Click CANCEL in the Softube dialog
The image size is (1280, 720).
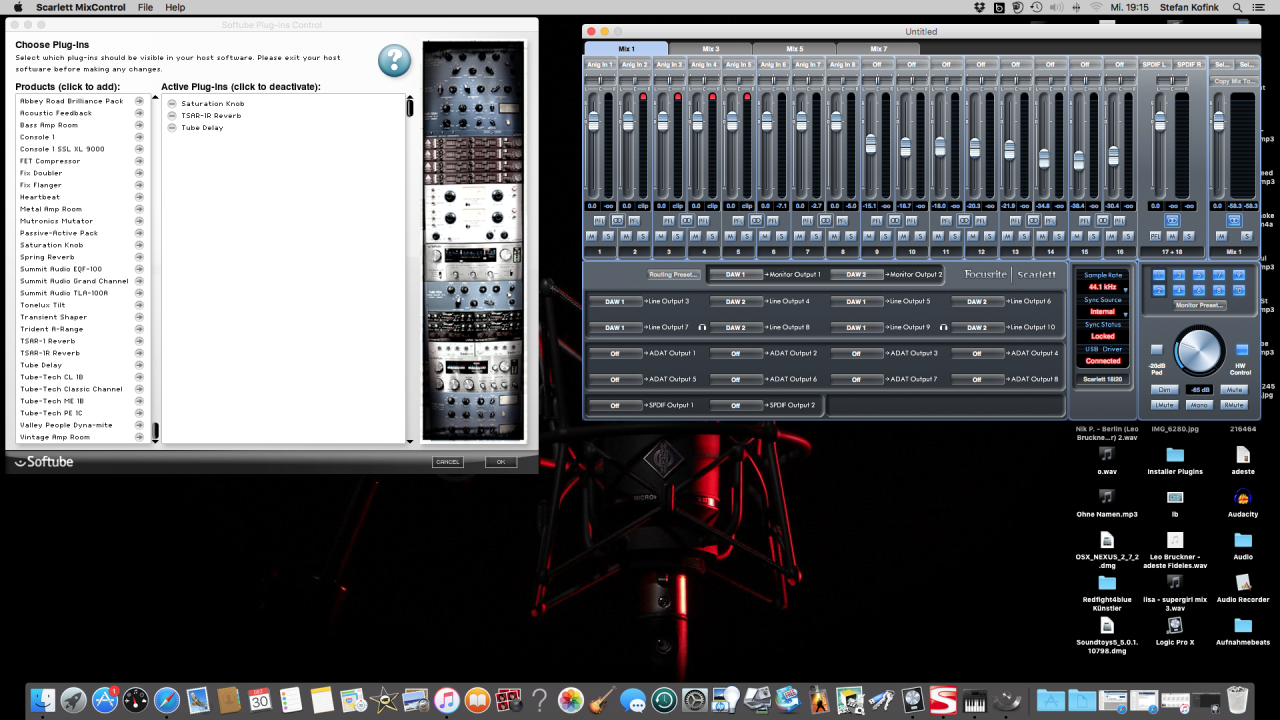point(448,462)
